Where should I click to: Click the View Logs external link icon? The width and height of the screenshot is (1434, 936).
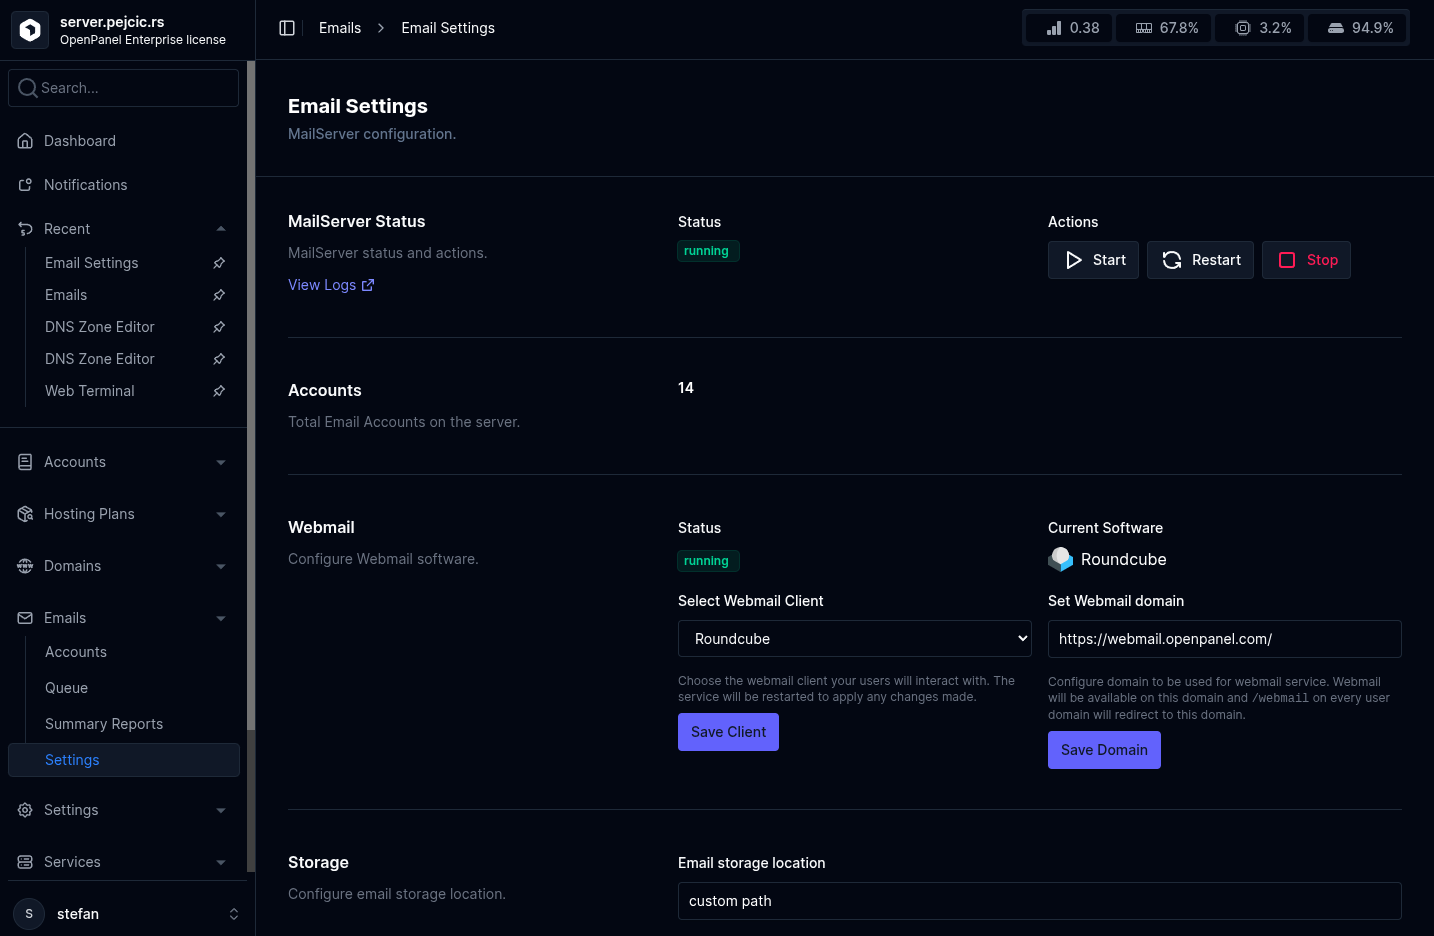pos(368,285)
